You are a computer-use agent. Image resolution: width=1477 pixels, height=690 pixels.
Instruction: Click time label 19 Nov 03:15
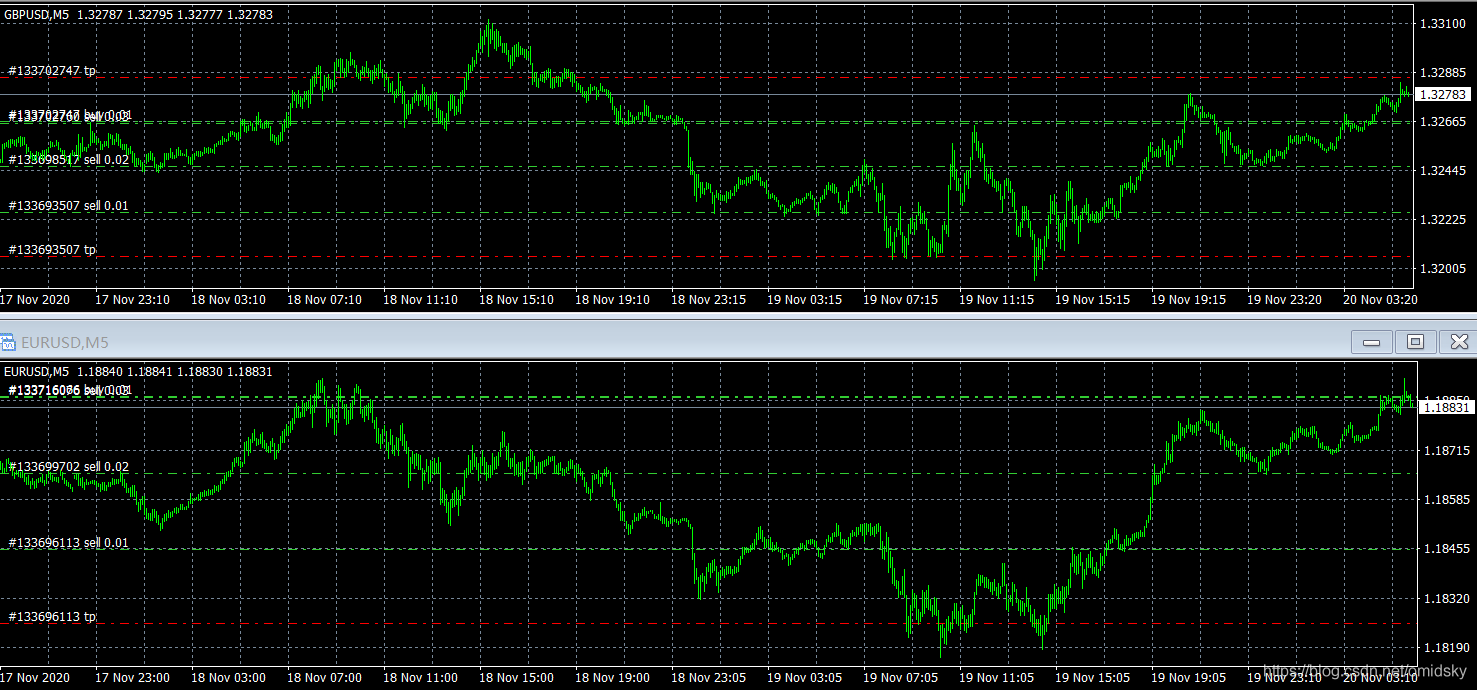tap(804, 299)
